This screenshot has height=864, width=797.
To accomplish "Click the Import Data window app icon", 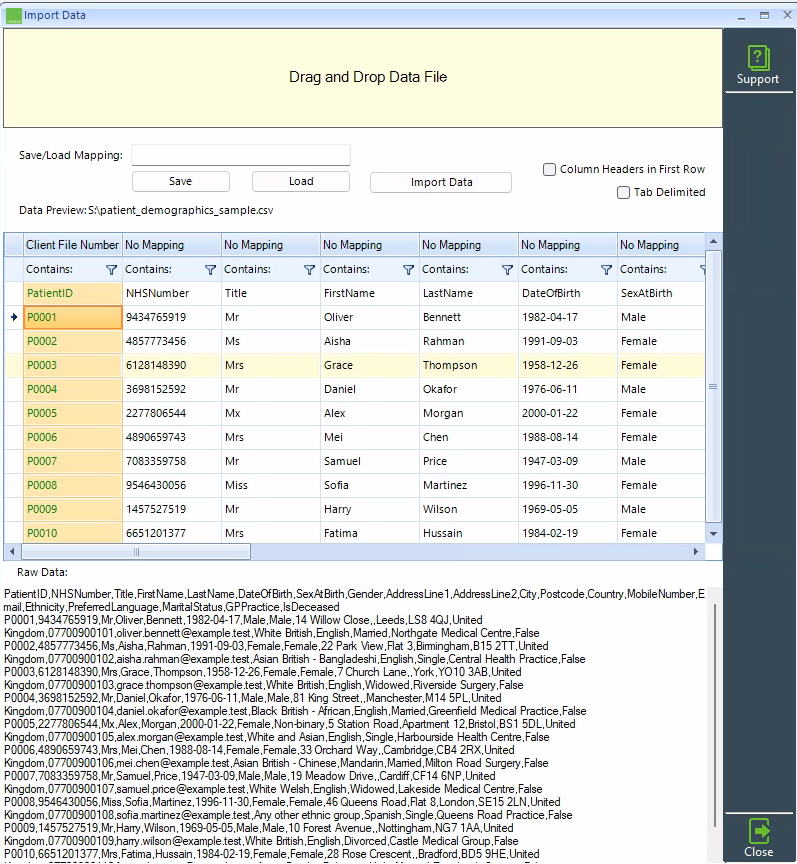I will 14,16.
